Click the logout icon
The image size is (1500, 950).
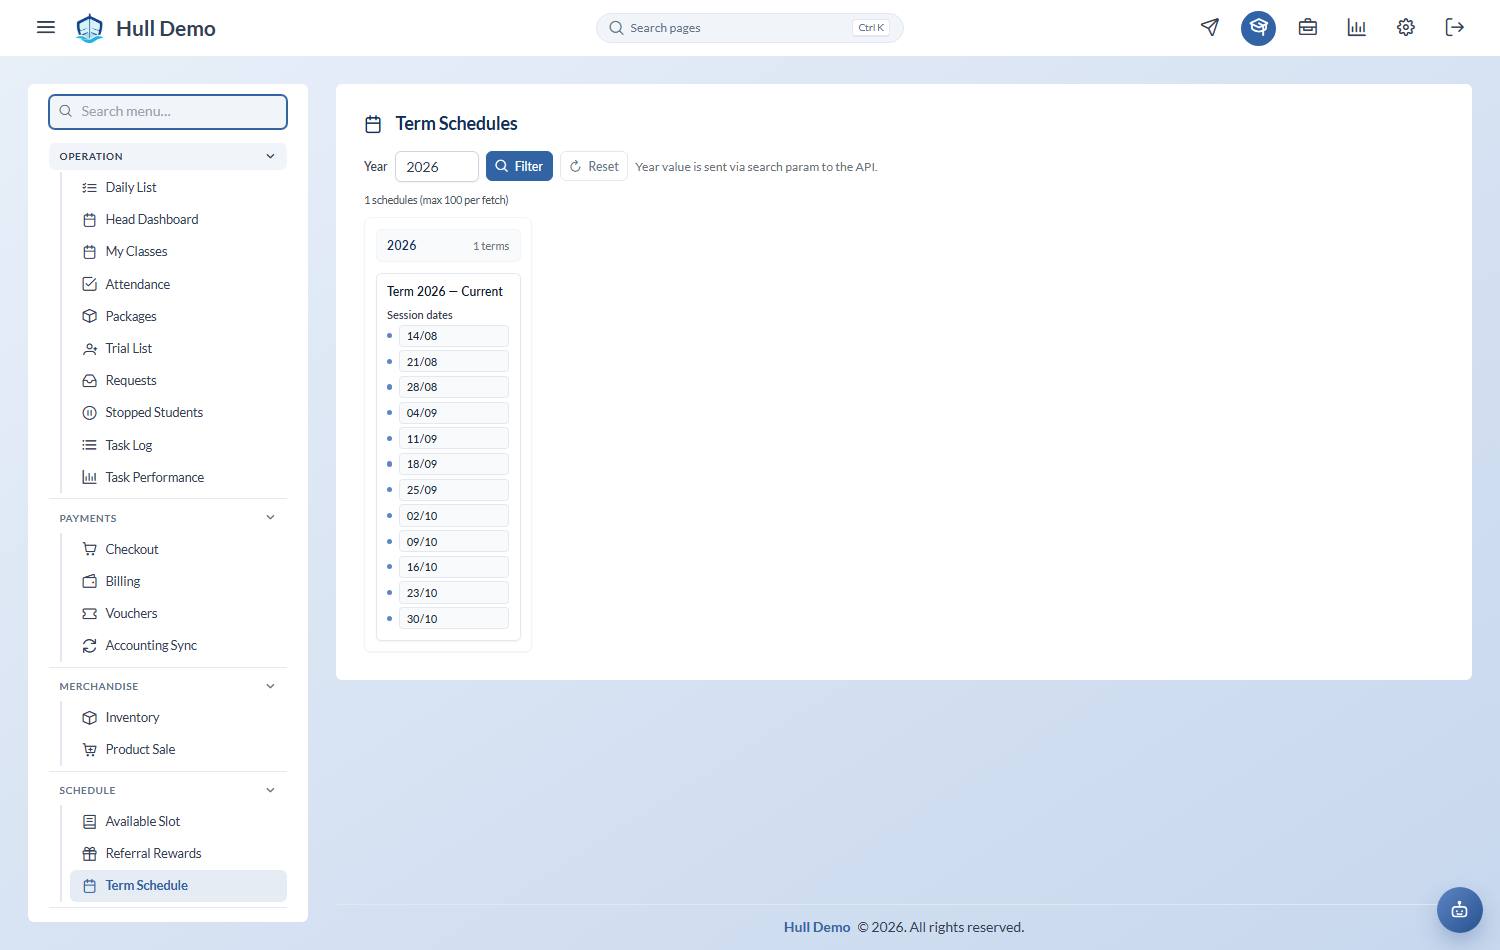(1454, 27)
